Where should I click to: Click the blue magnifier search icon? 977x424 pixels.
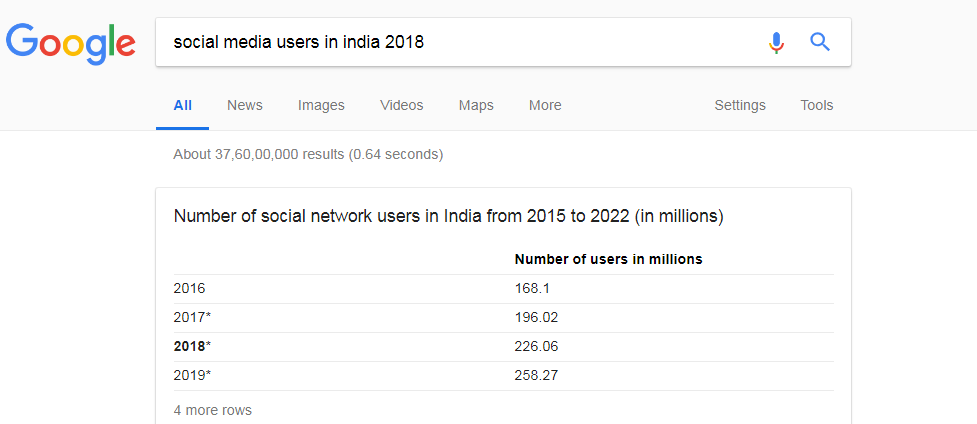pyautogui.click(x=820, y=42)
